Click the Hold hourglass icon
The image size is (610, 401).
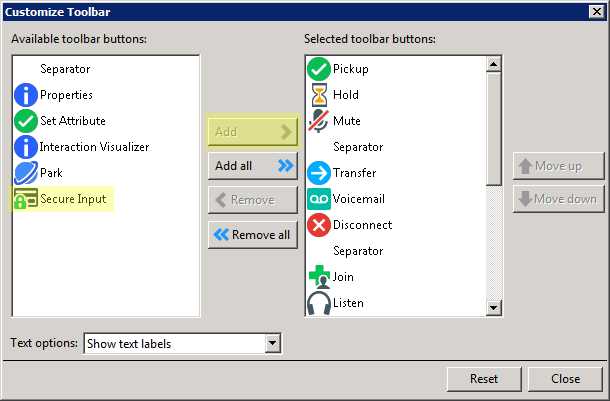coord(319,95)
